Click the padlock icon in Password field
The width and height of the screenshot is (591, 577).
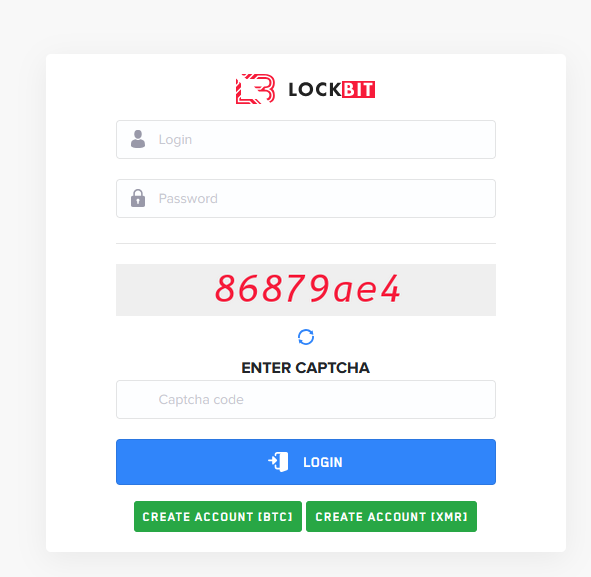tap(138, 198)
